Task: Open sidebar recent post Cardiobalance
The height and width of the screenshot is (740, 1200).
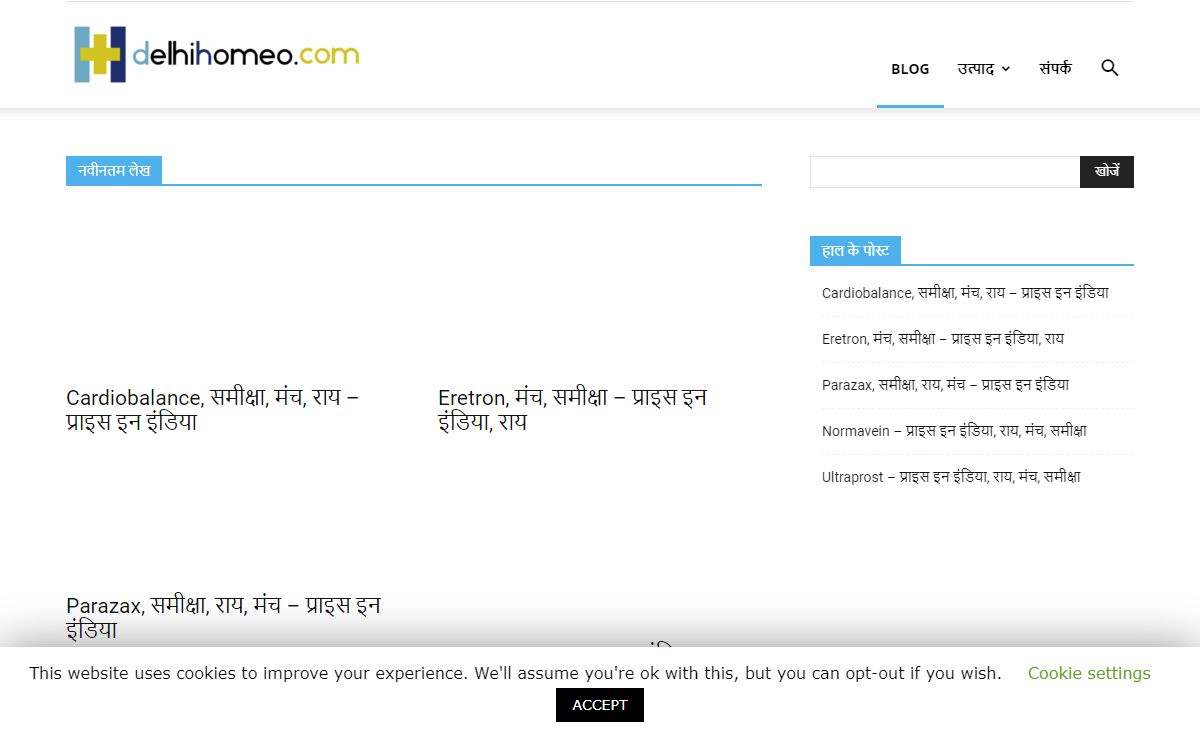Action: click(965, 293)
